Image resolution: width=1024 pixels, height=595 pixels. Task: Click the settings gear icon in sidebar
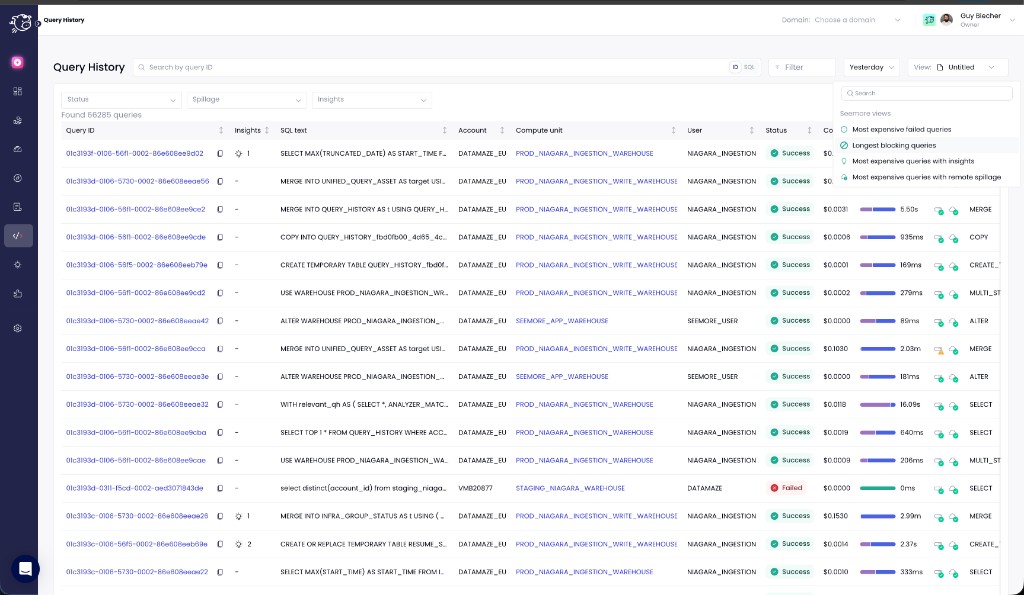17,328
